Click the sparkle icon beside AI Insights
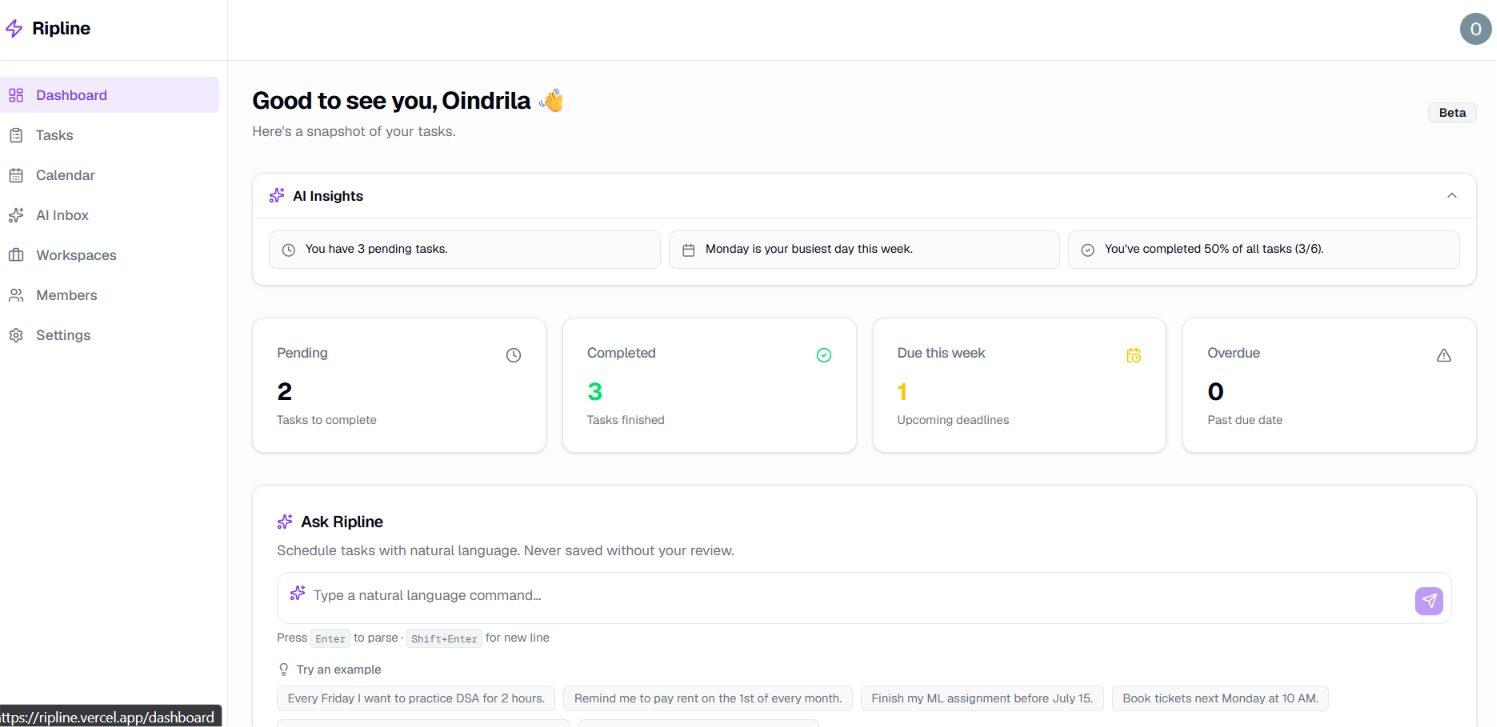Image resolution: width=1497 pixels, height=727 pixels. tap(277, 196)
